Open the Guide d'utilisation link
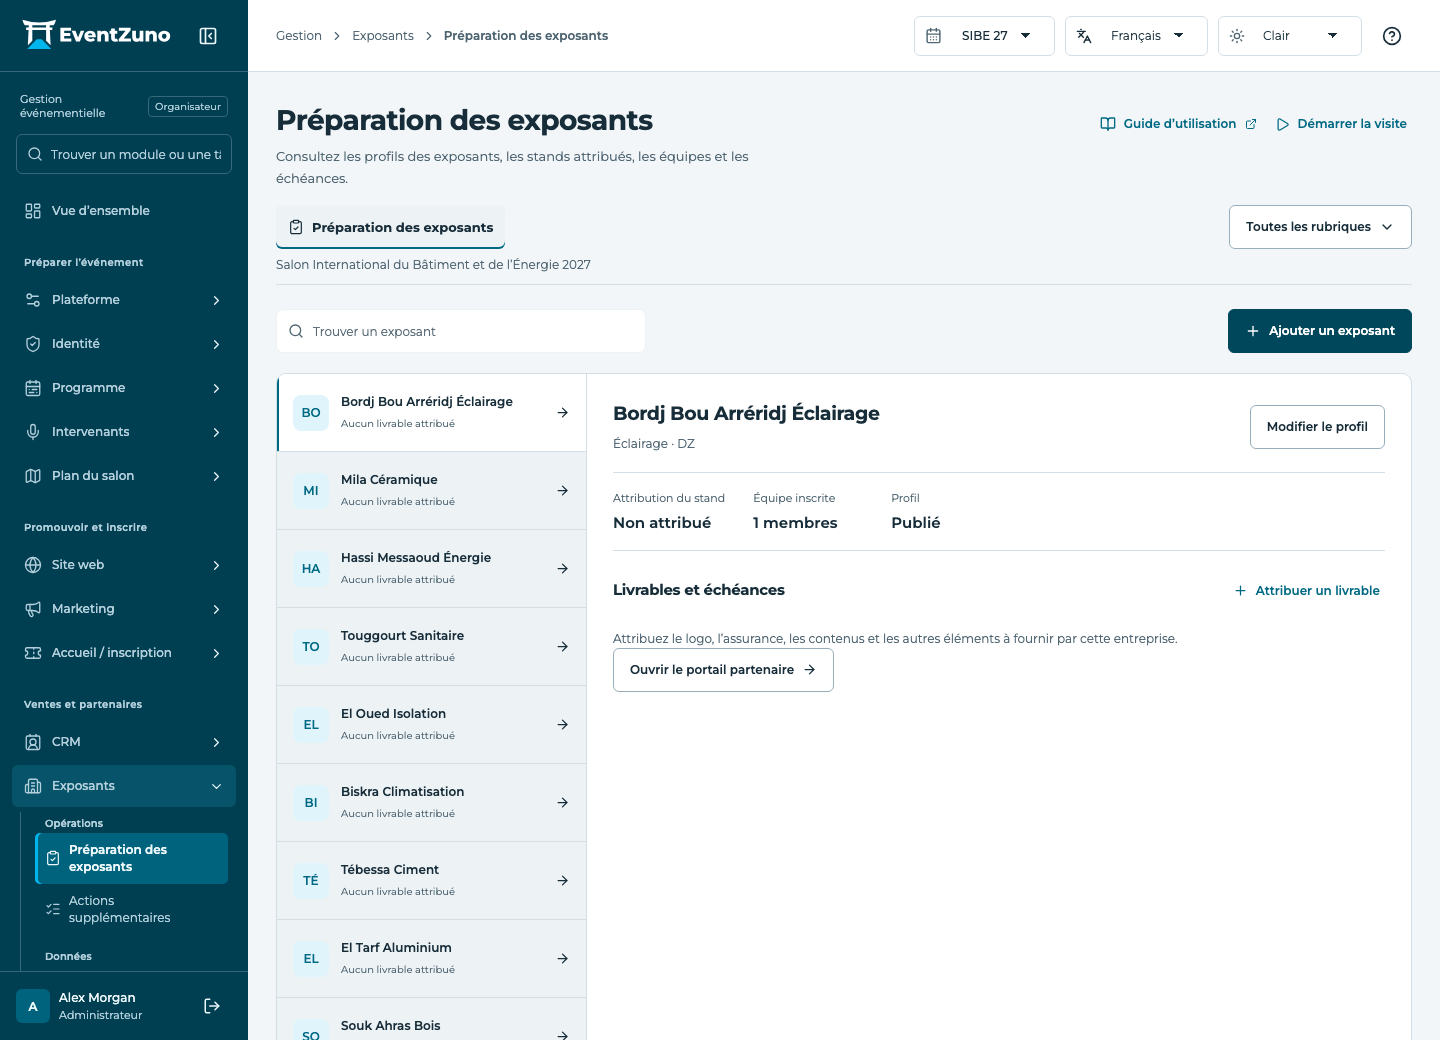1440x1040 pixels. pos(1178,124)
